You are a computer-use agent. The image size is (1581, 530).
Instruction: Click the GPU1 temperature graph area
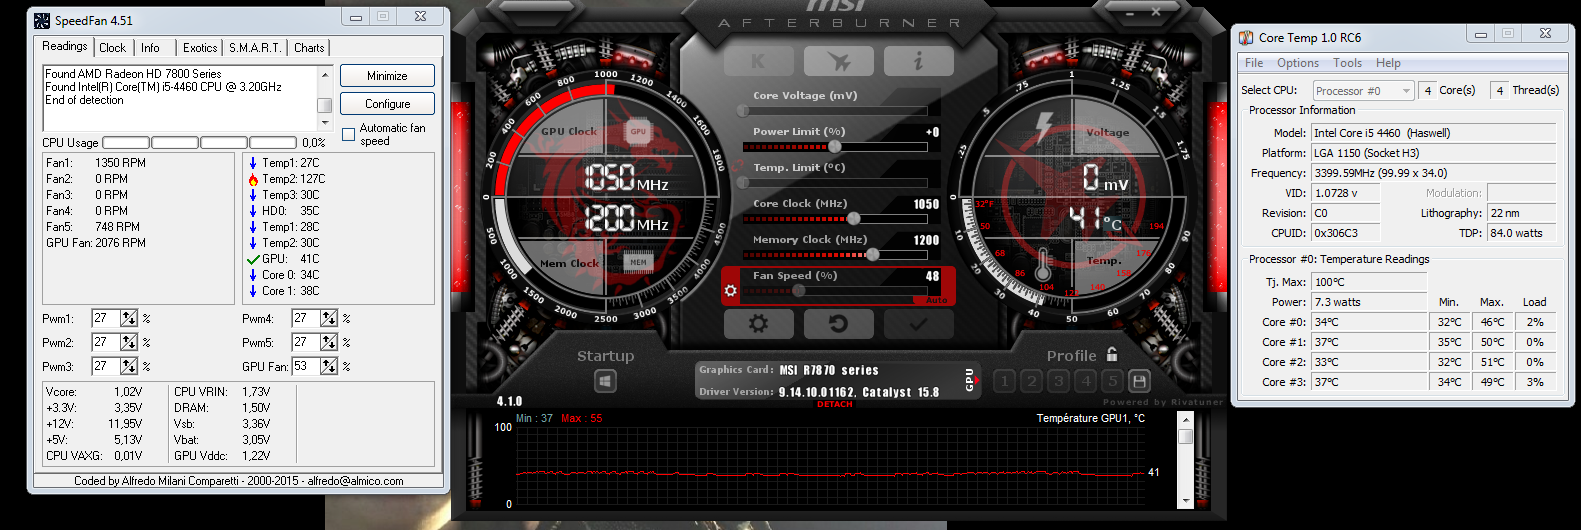[x=830, y=466]
